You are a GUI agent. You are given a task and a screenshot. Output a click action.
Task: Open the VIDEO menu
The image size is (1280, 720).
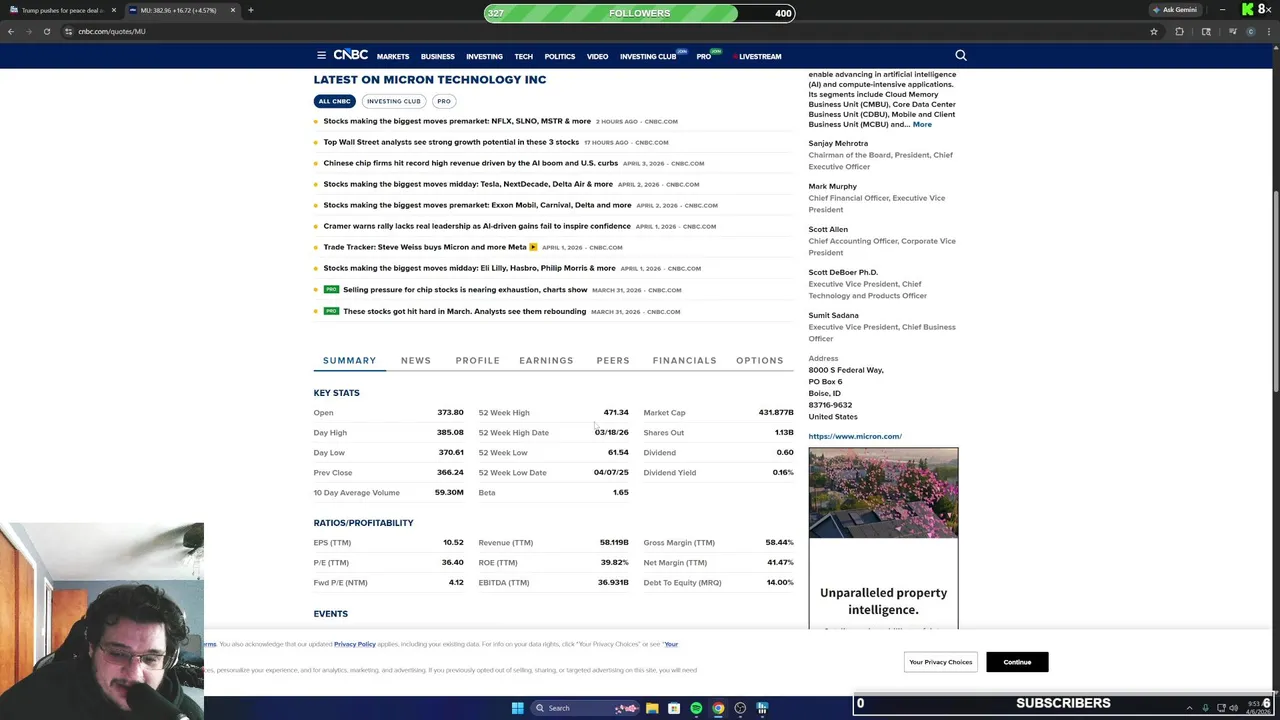point(598,57)
